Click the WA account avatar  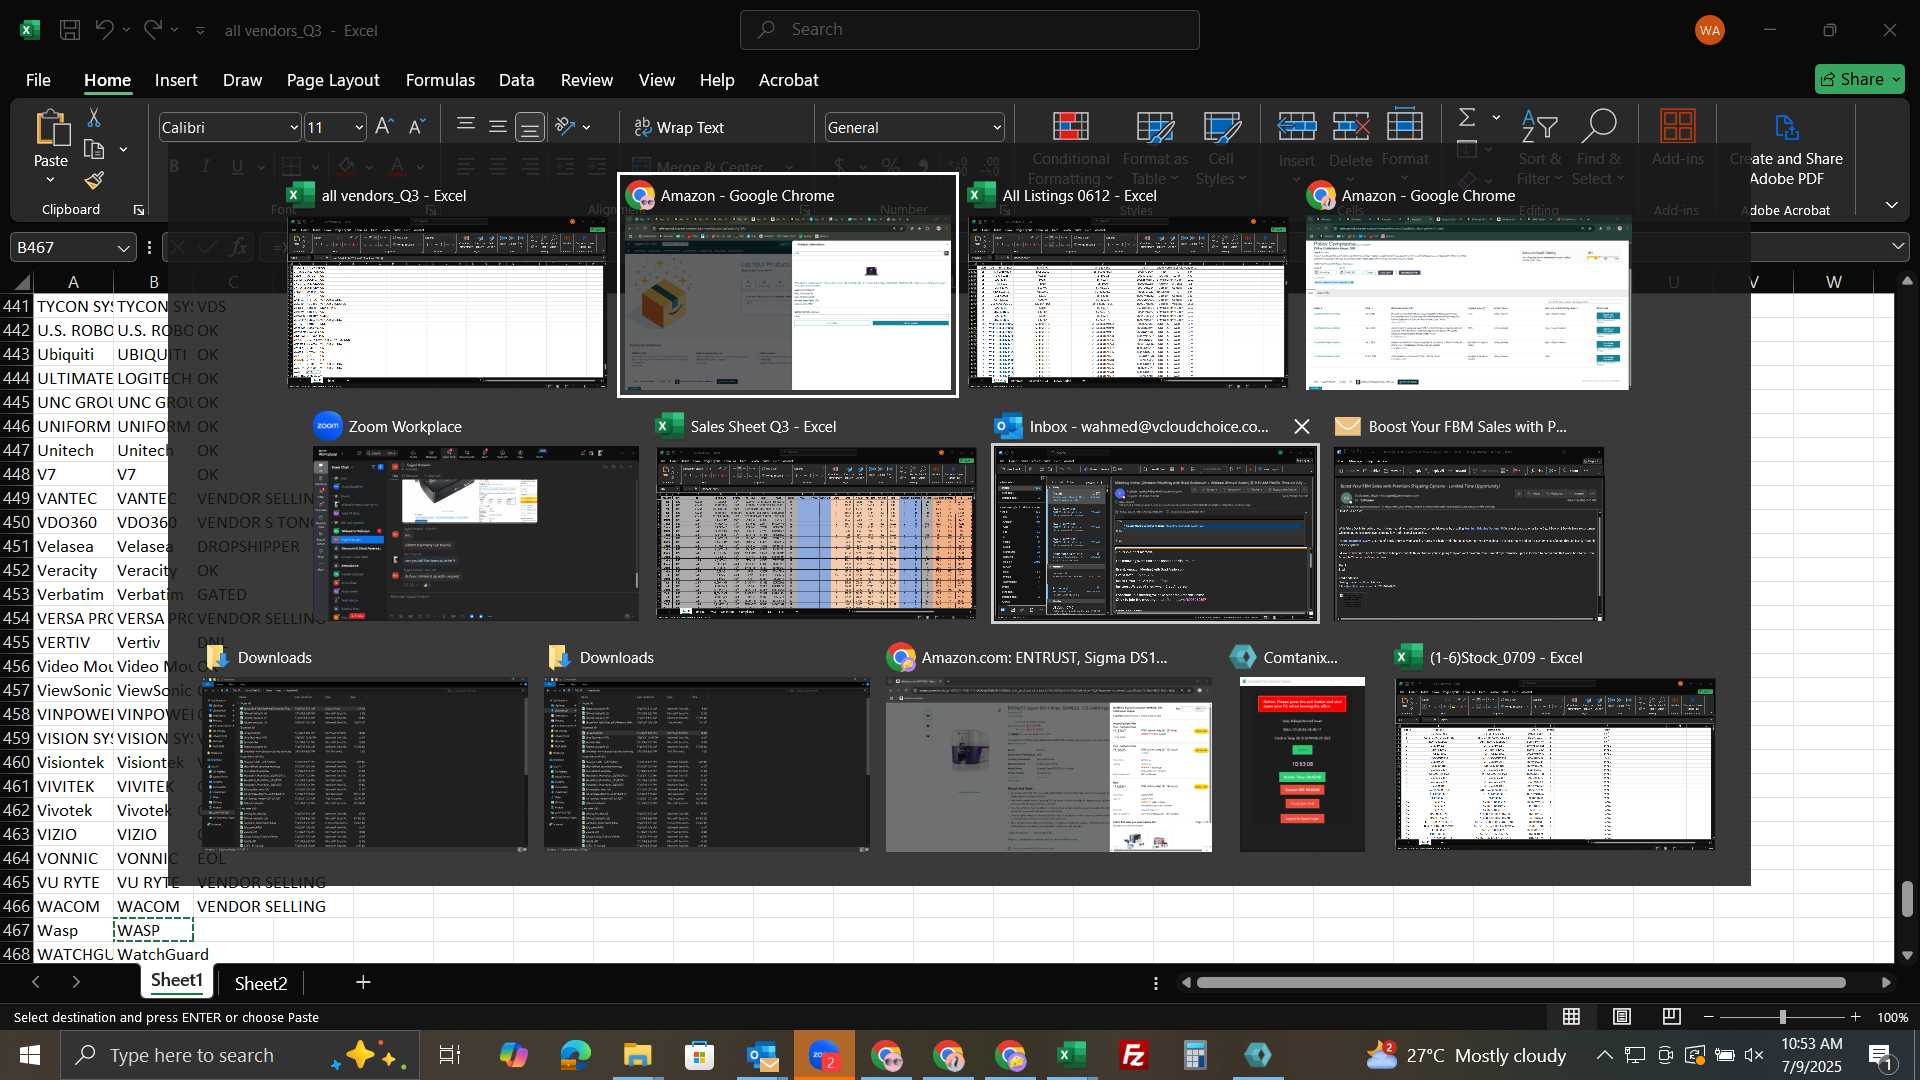1710,30
